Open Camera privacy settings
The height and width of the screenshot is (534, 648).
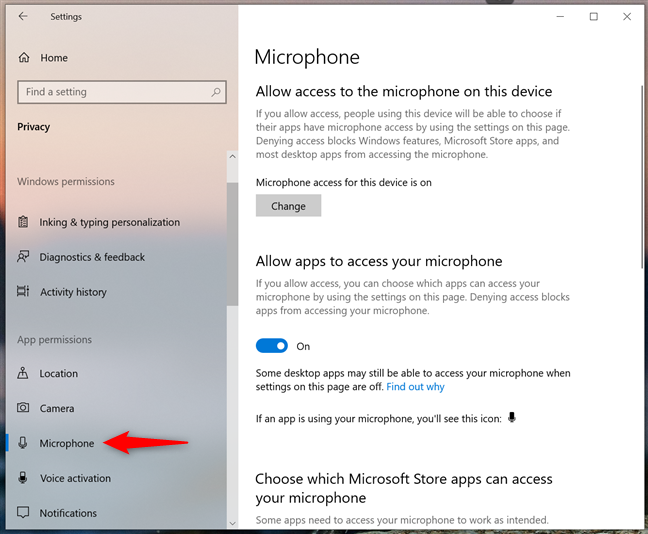click(57, 408)
